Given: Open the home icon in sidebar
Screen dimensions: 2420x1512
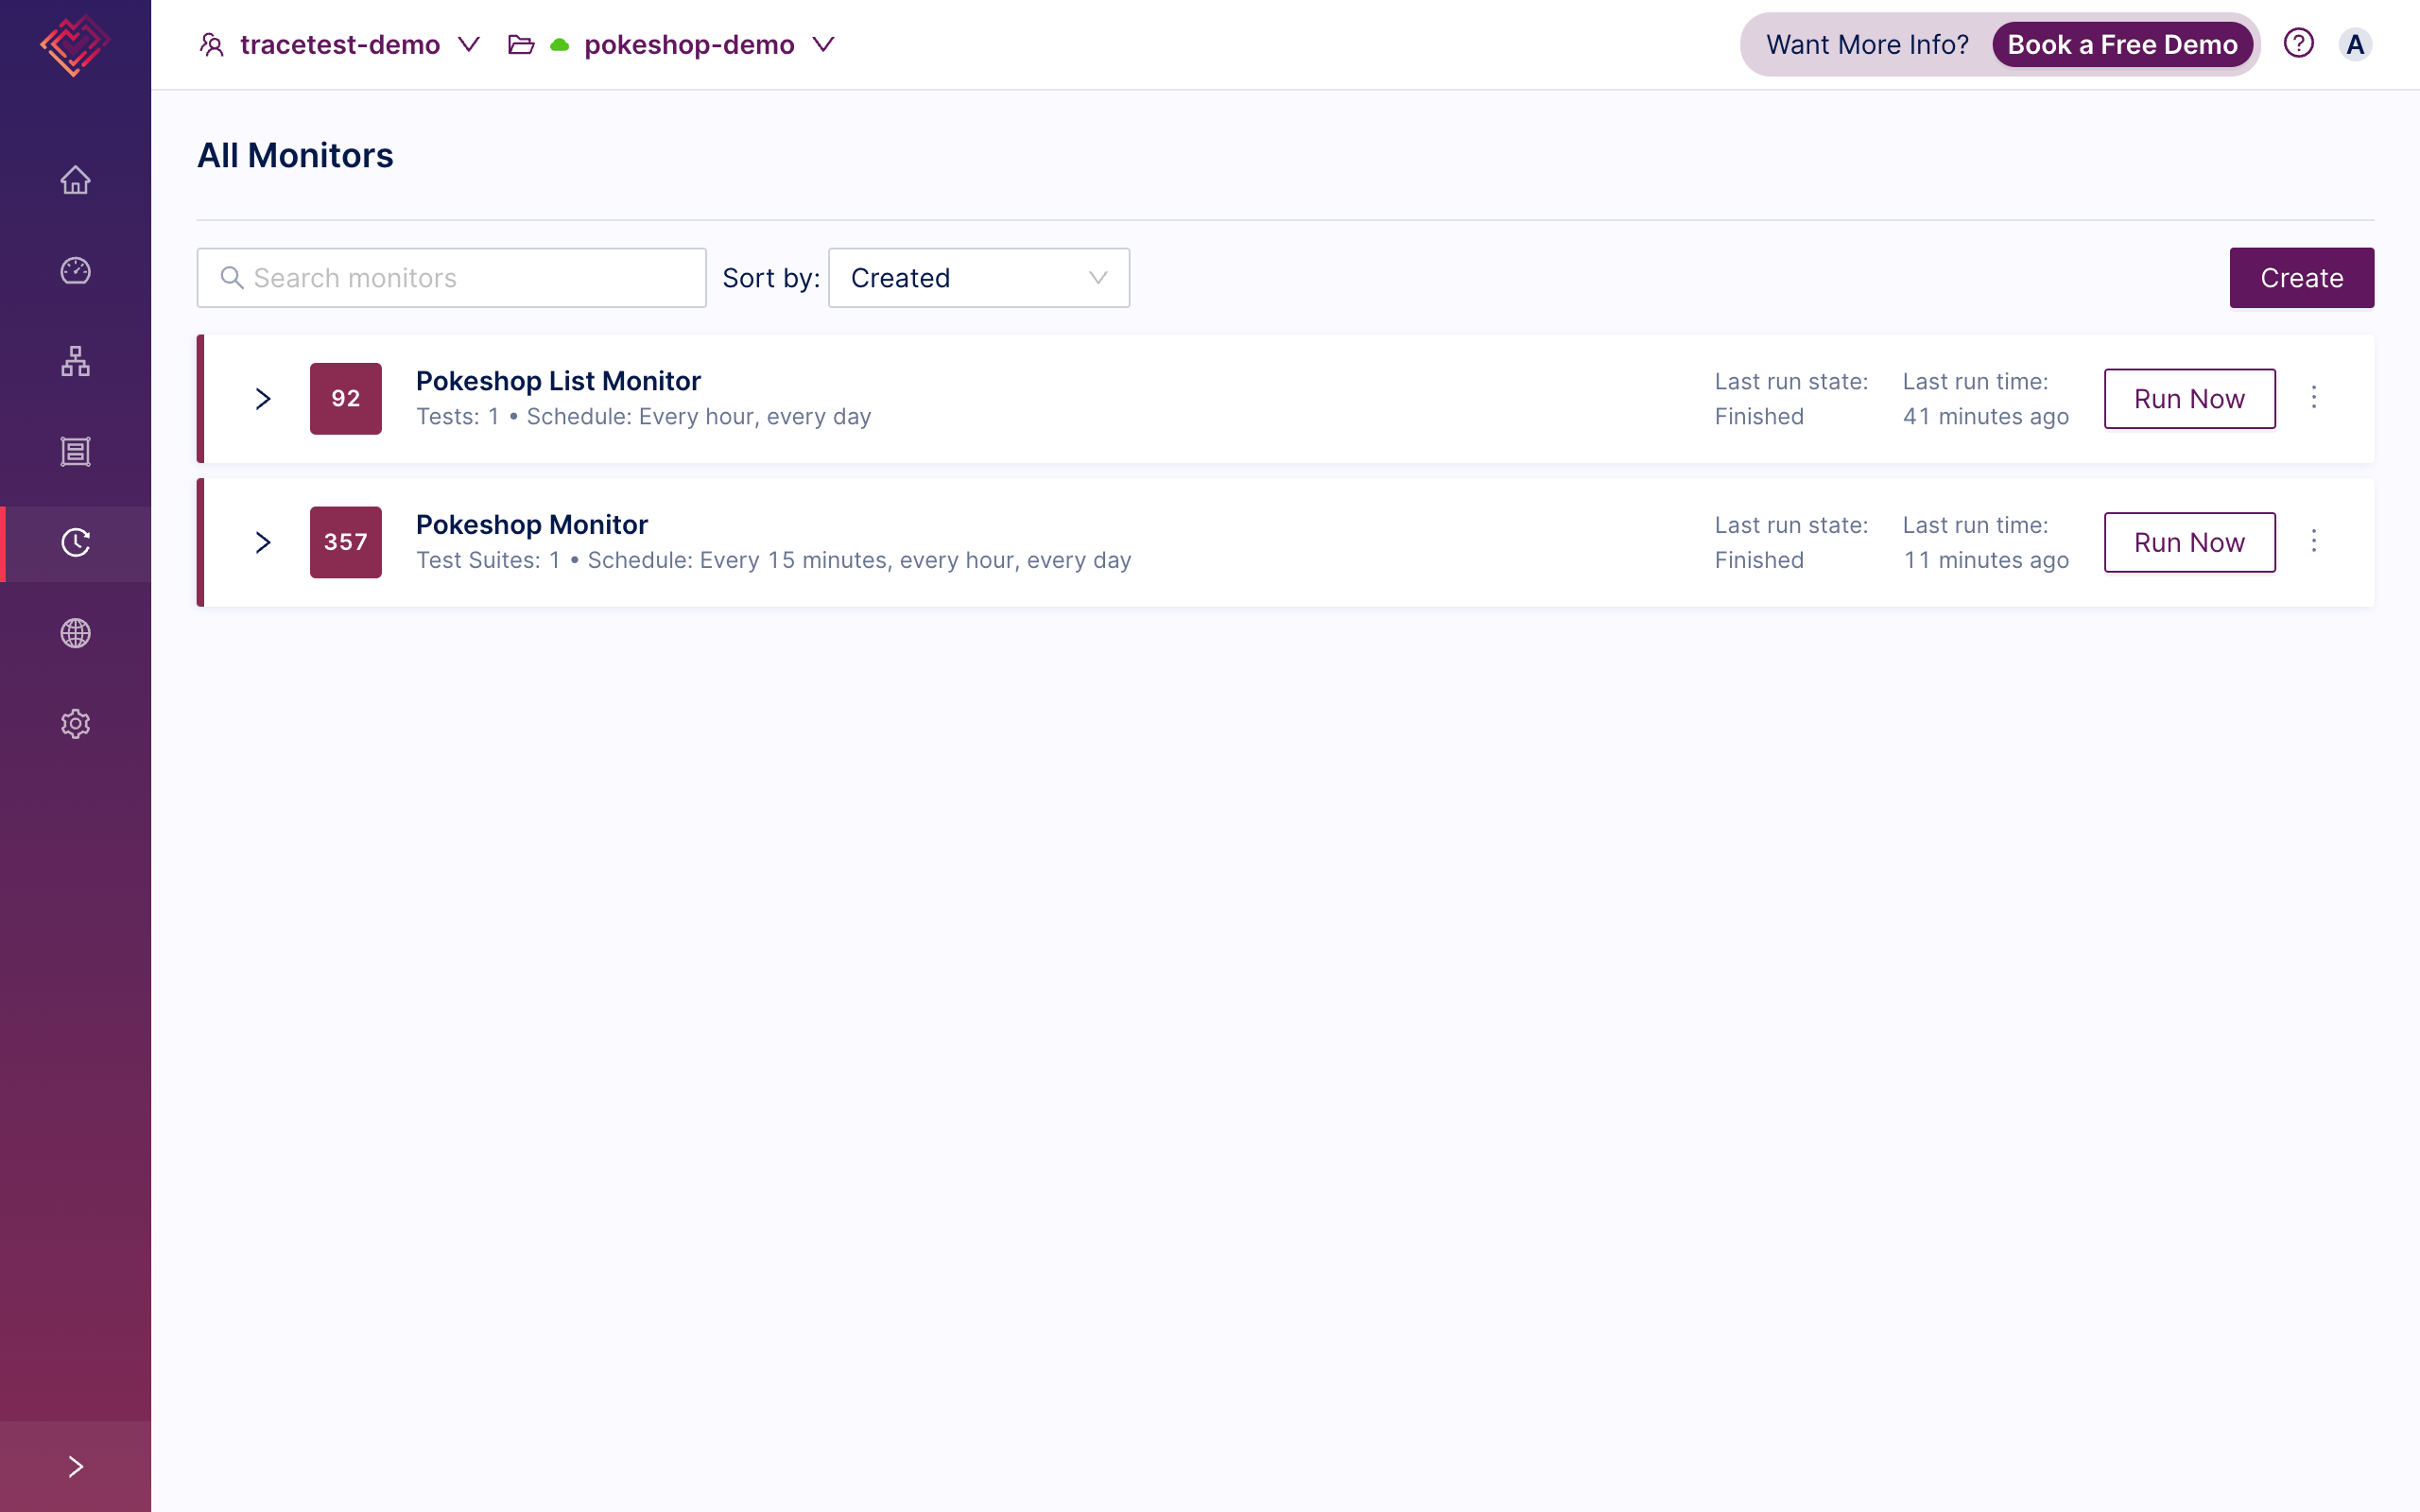Looking at the screenshot, I should click(x=75, y=180).
